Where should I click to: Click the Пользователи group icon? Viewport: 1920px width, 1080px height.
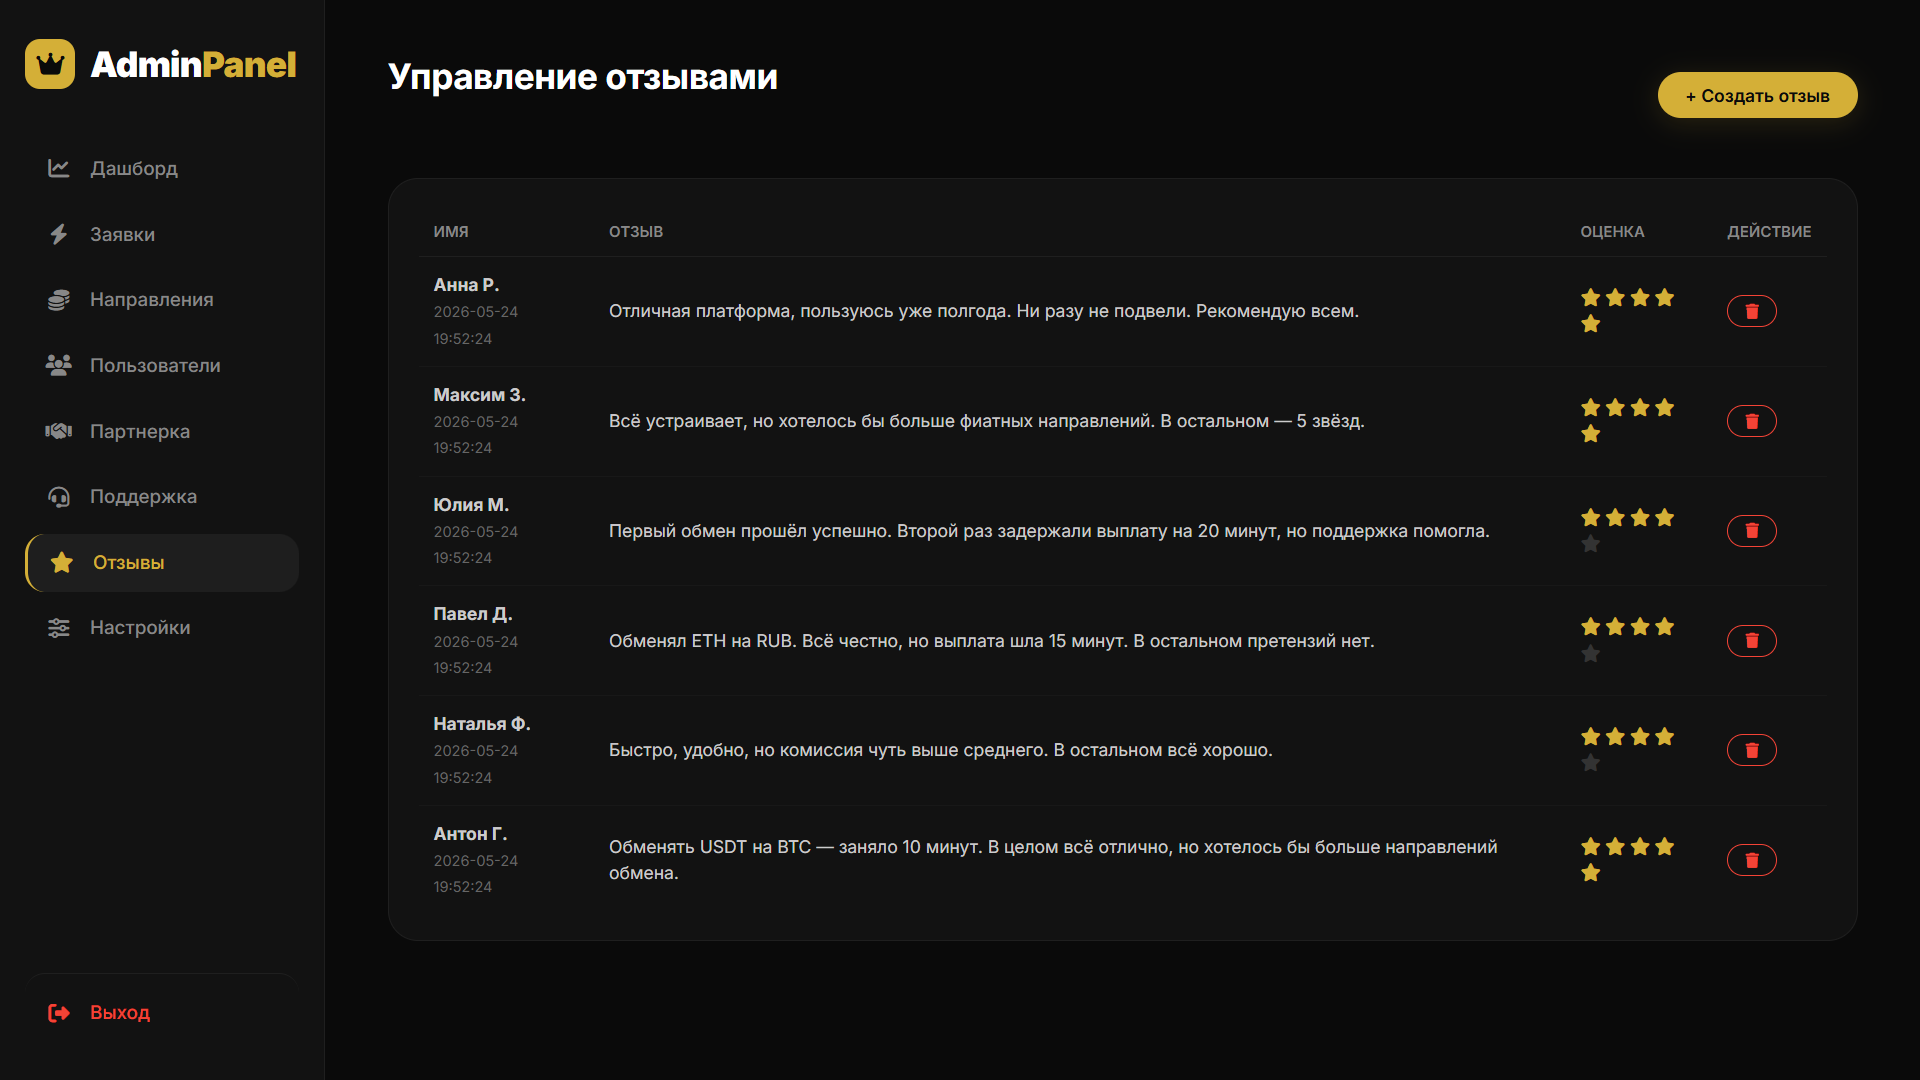59,365
